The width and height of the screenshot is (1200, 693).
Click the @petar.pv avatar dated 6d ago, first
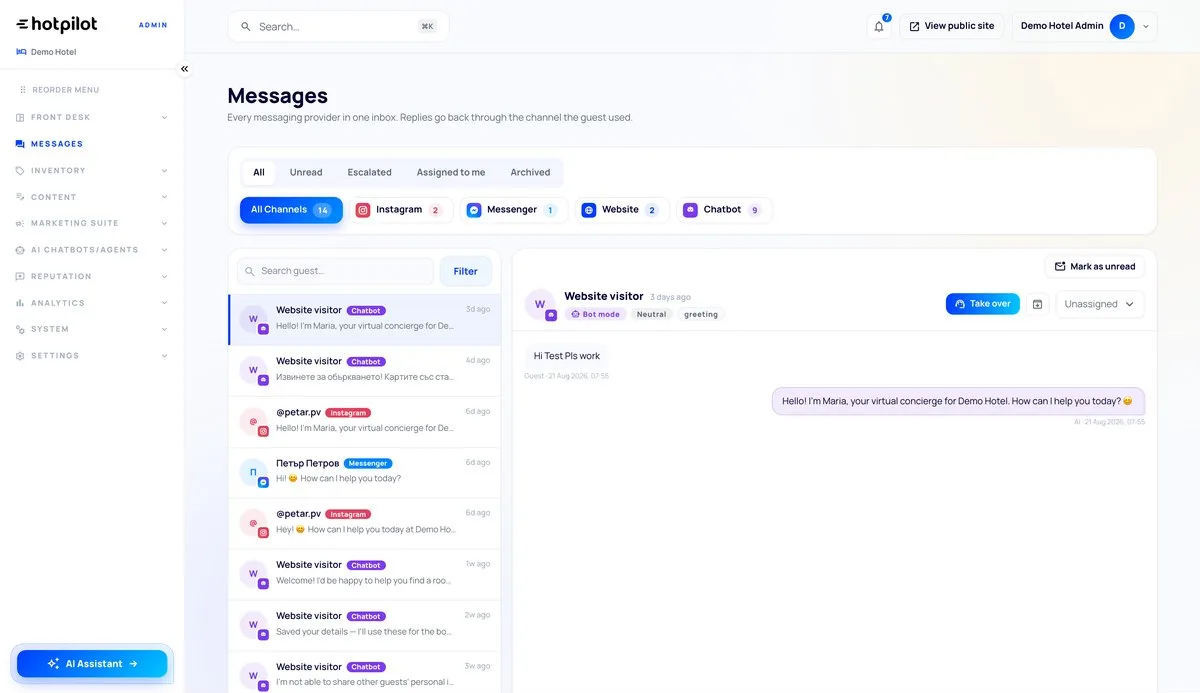pyautogui.click(x=254, y=422)
